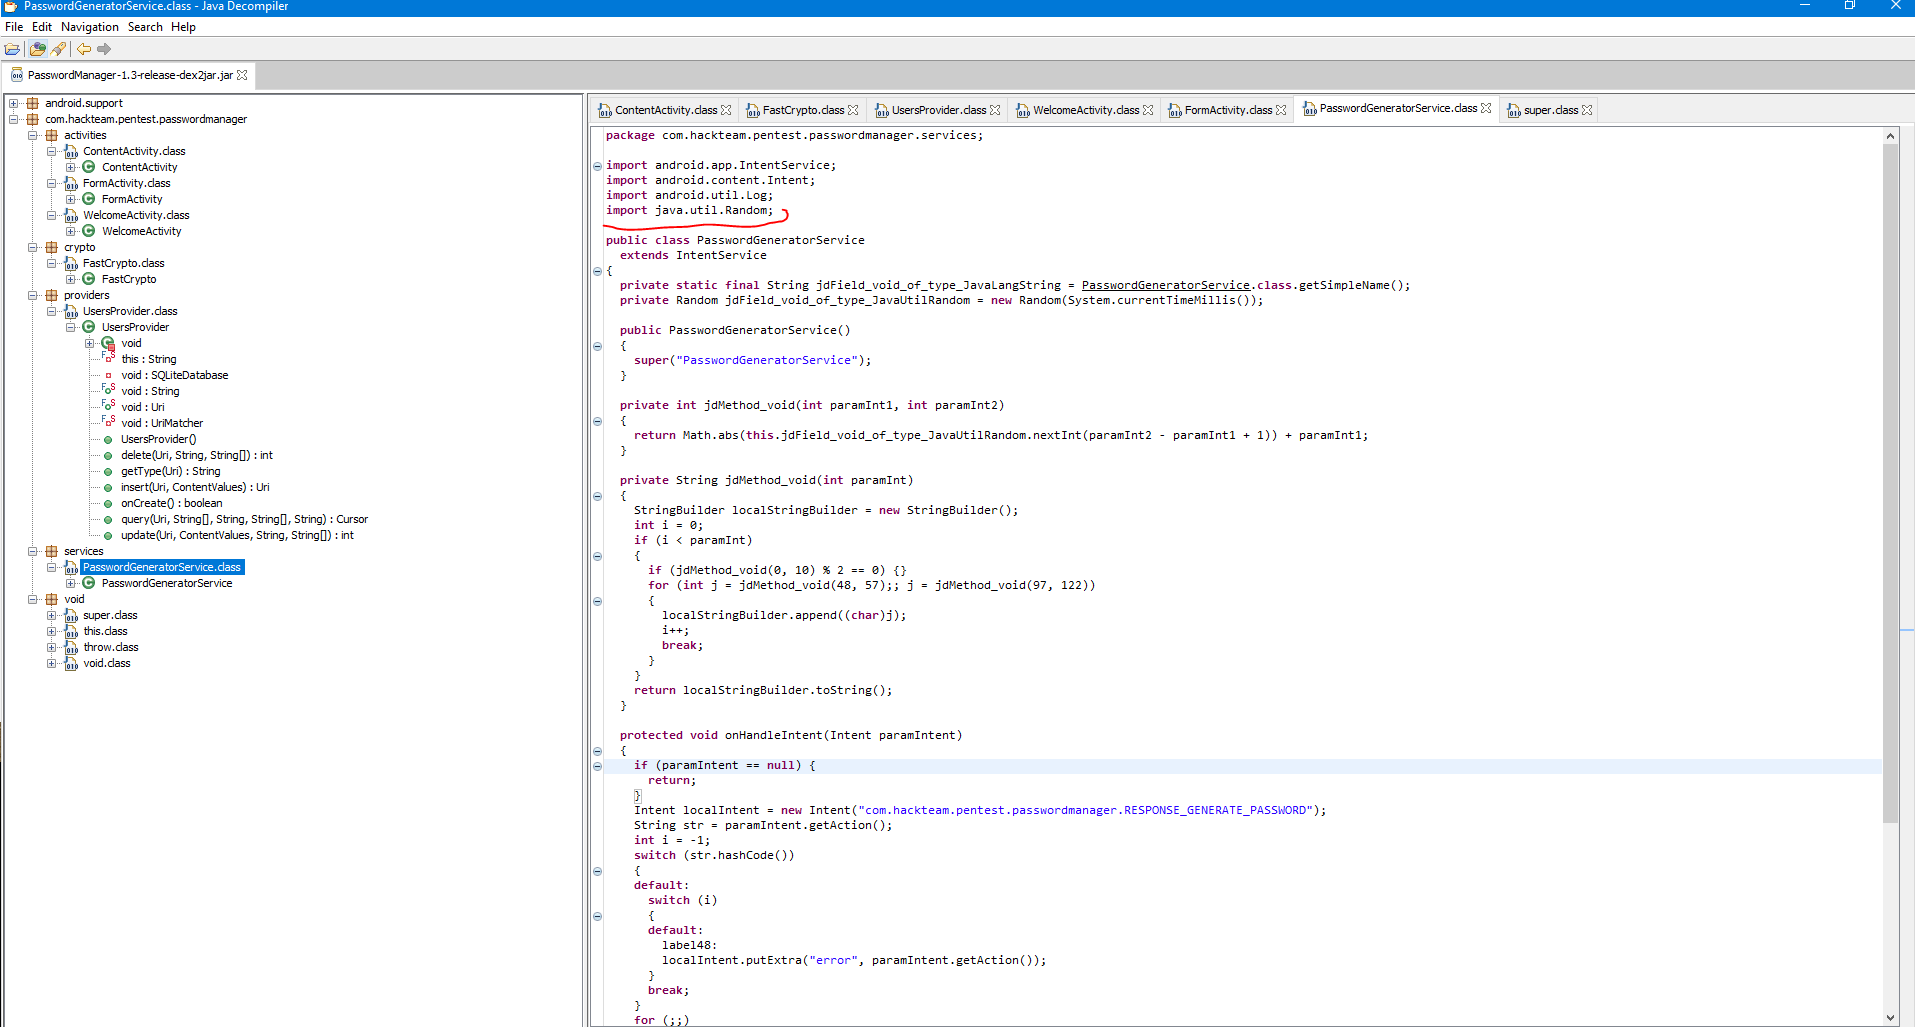1915x1027 pixels.
Task: Switch to the UsersProvider.class tab
Action: coord(938,110)
